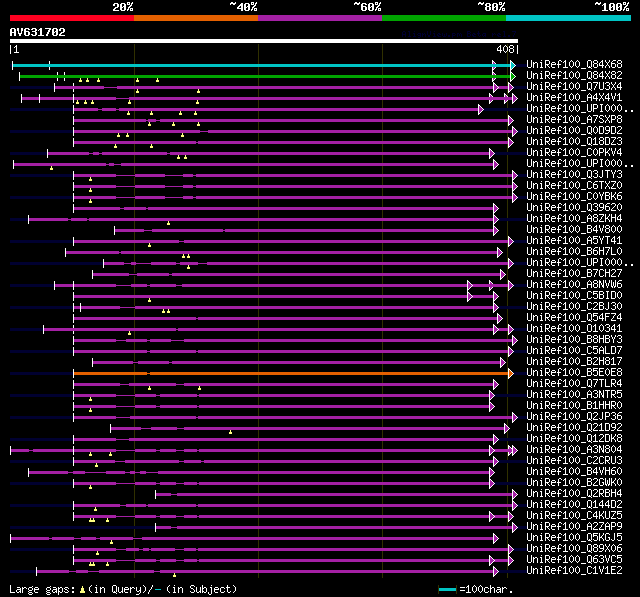This screenshot has height=597, width=640.
Task: Select the UniRef100_Q5KGJ5 label
Action: [574, 538]
